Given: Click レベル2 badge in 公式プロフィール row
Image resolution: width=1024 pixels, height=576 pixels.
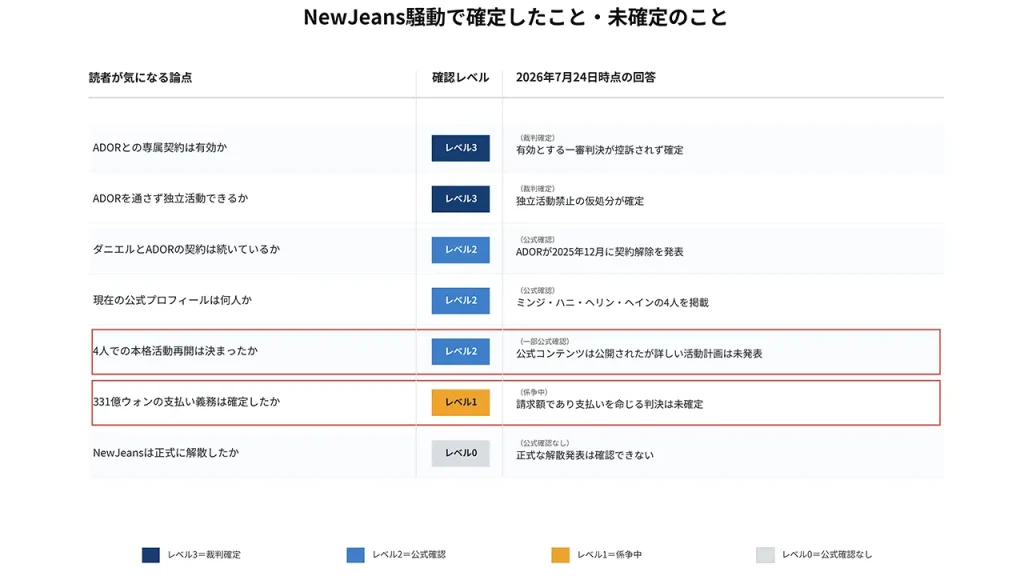Looking at the screenshot, I should [x=460, y=300].
